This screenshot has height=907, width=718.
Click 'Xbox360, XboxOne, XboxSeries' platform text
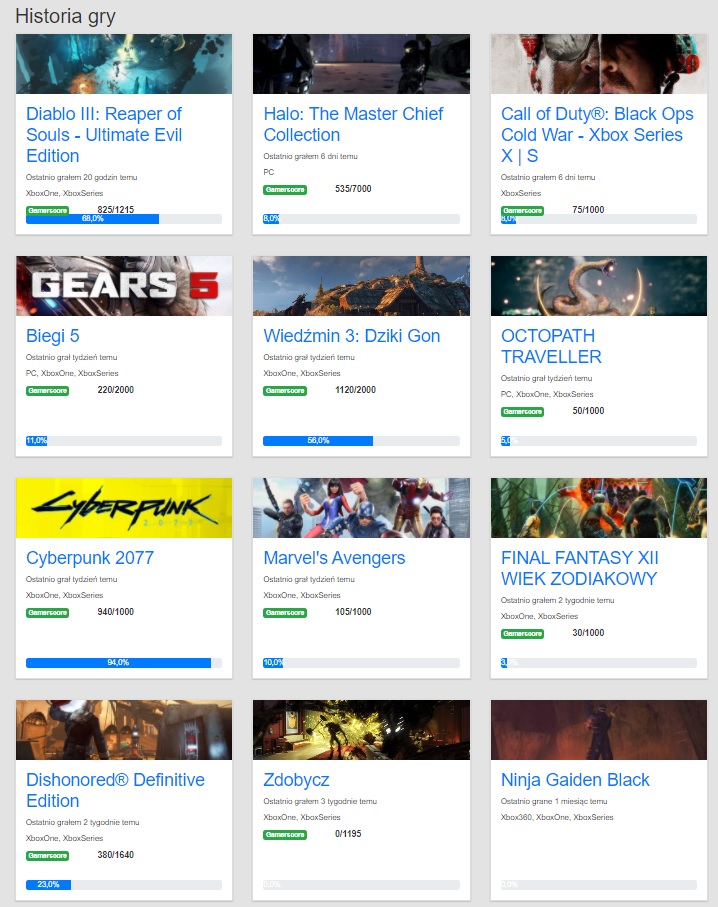557,817
